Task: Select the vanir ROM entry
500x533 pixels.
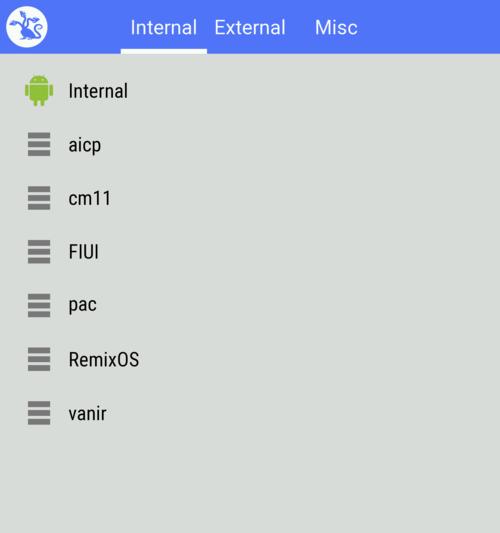Action: pyautogui.click(x=250, y=413)
